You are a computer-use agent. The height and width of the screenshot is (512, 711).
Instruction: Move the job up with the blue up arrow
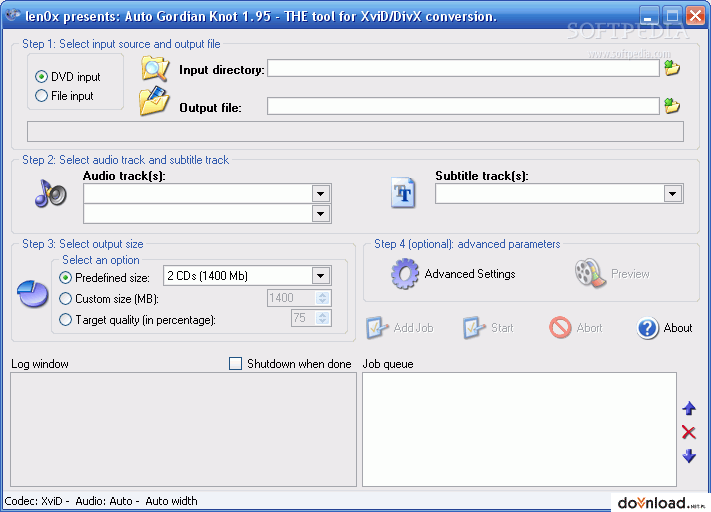point(689,408)
